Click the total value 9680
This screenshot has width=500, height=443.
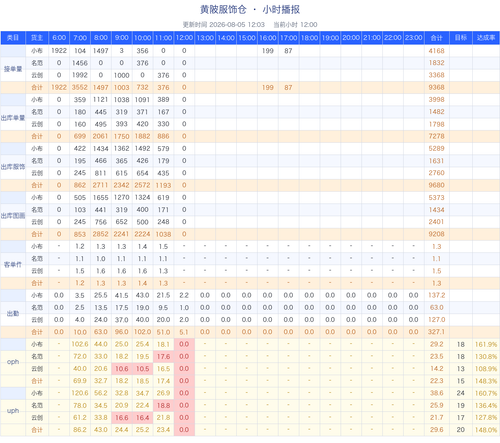coord(437,185)
